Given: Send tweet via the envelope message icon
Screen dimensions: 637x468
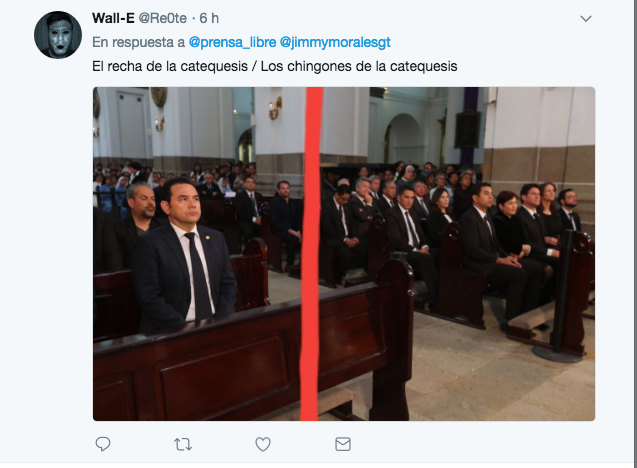Looking at the screenshot, I should click(x=343, y=444).
